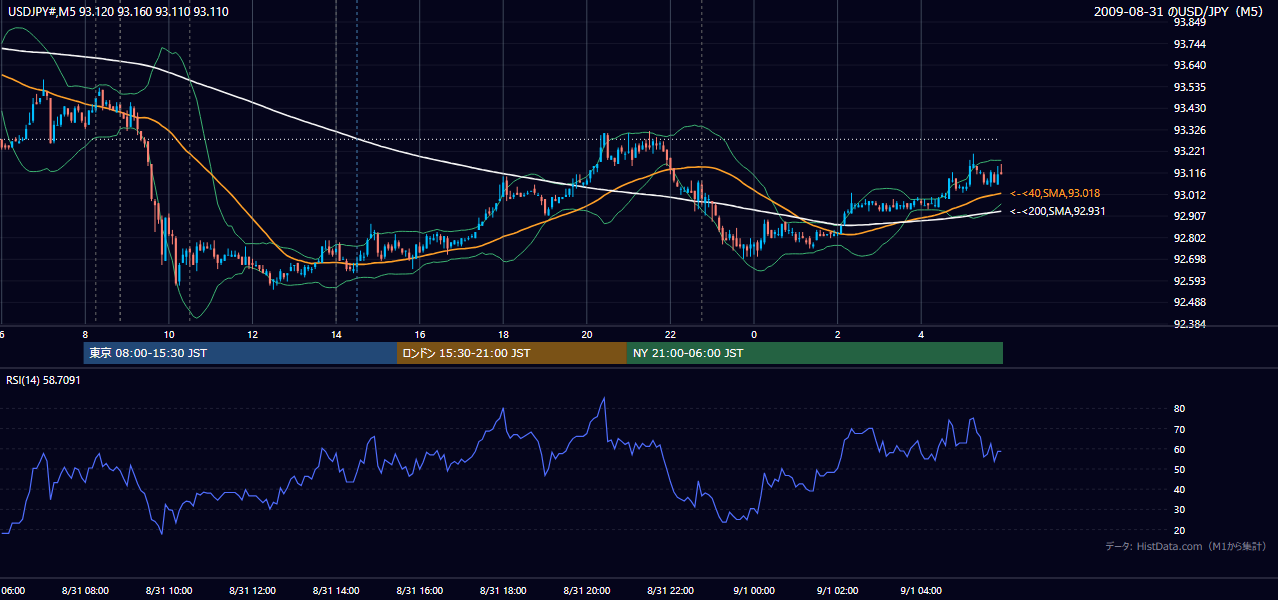Select the NY 21:00-06:00 JST session bar

tap(815, 353)
